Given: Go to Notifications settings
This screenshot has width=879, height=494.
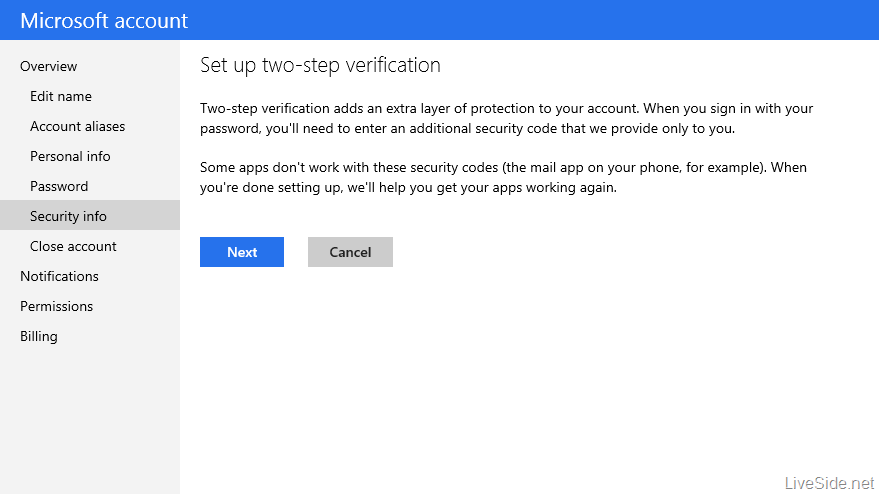Looking at the screenshot, I should tap(59, 276).
